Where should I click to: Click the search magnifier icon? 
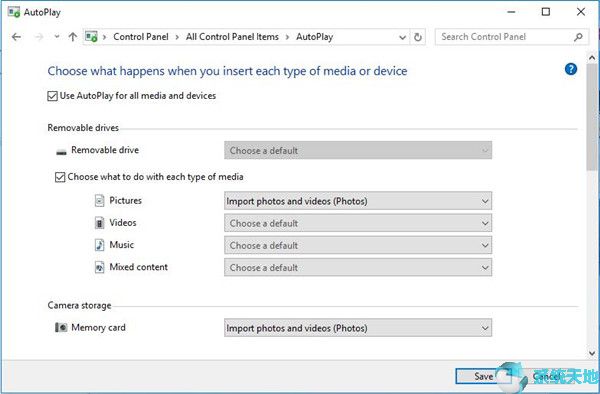tap(578, 37)
